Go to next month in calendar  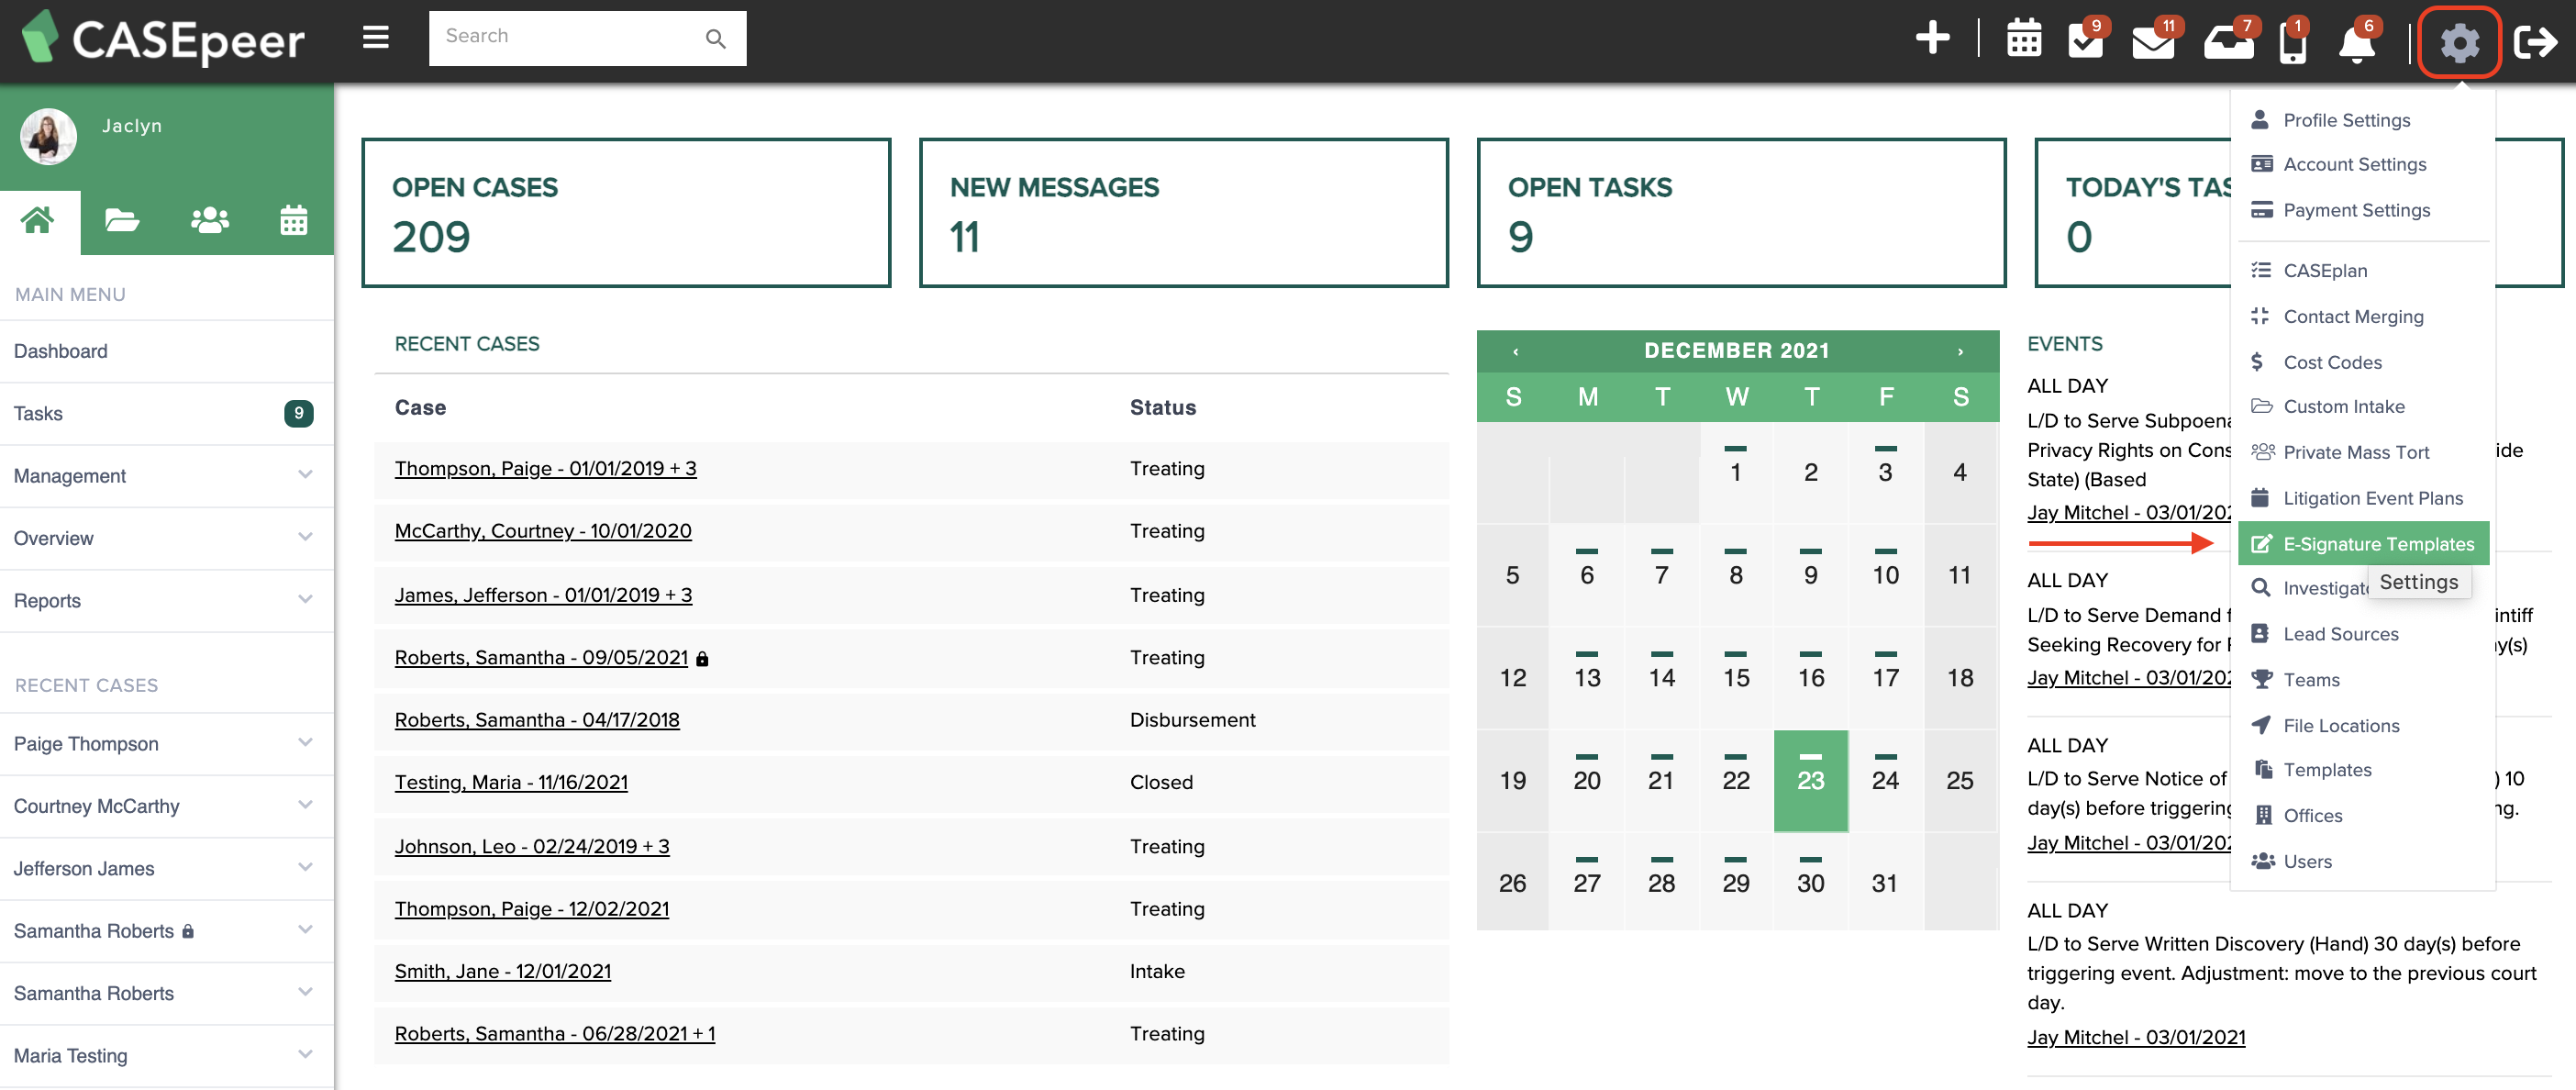tap(1960, 351)
